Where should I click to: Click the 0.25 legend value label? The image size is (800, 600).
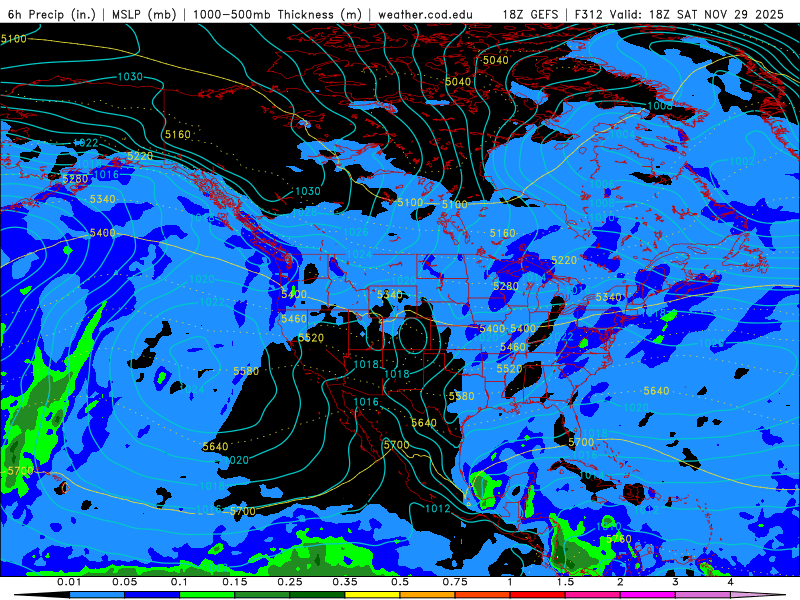pyautogui.click(x=290, y=582)
